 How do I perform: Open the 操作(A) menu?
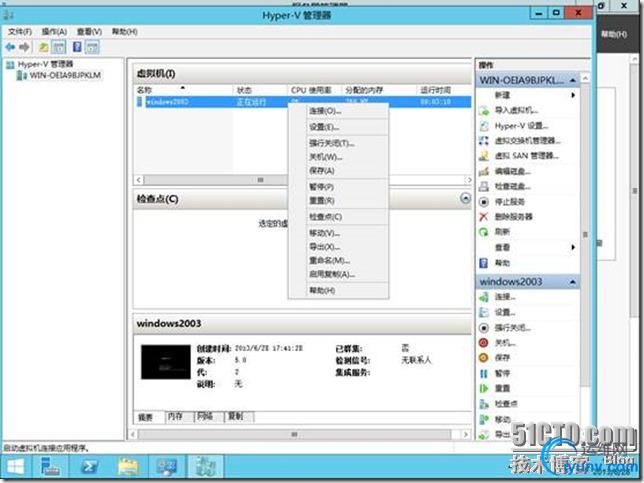[54, 32]
